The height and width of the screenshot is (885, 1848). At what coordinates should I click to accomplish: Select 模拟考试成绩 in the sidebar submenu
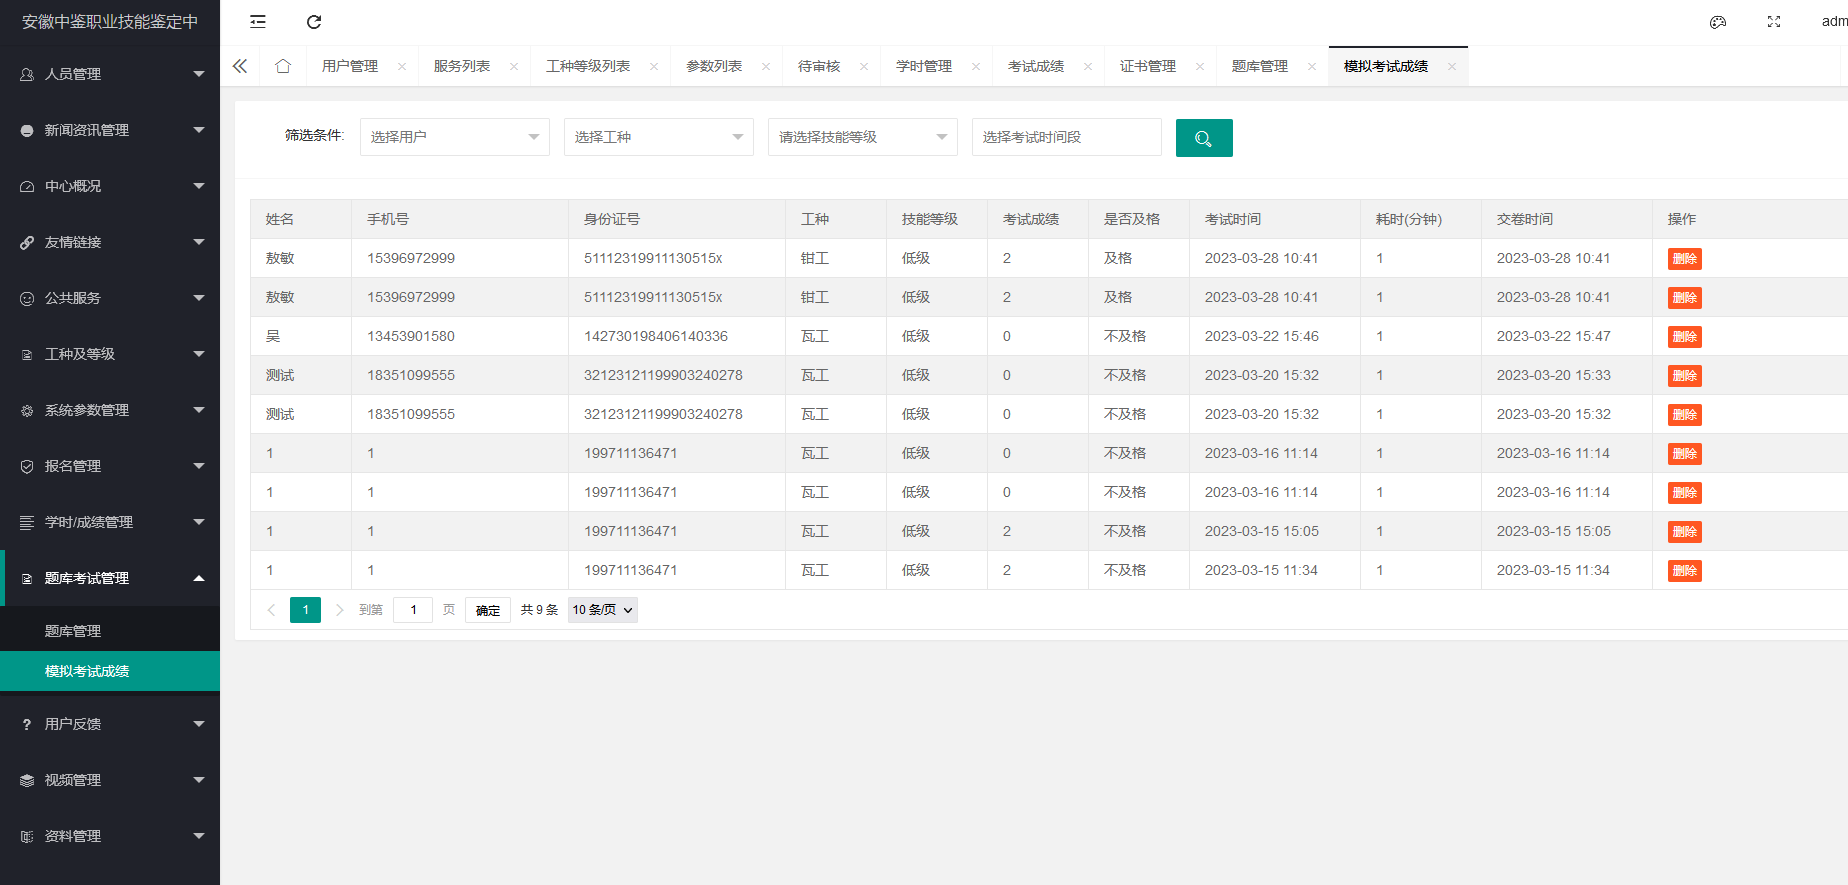coord(110,671)
